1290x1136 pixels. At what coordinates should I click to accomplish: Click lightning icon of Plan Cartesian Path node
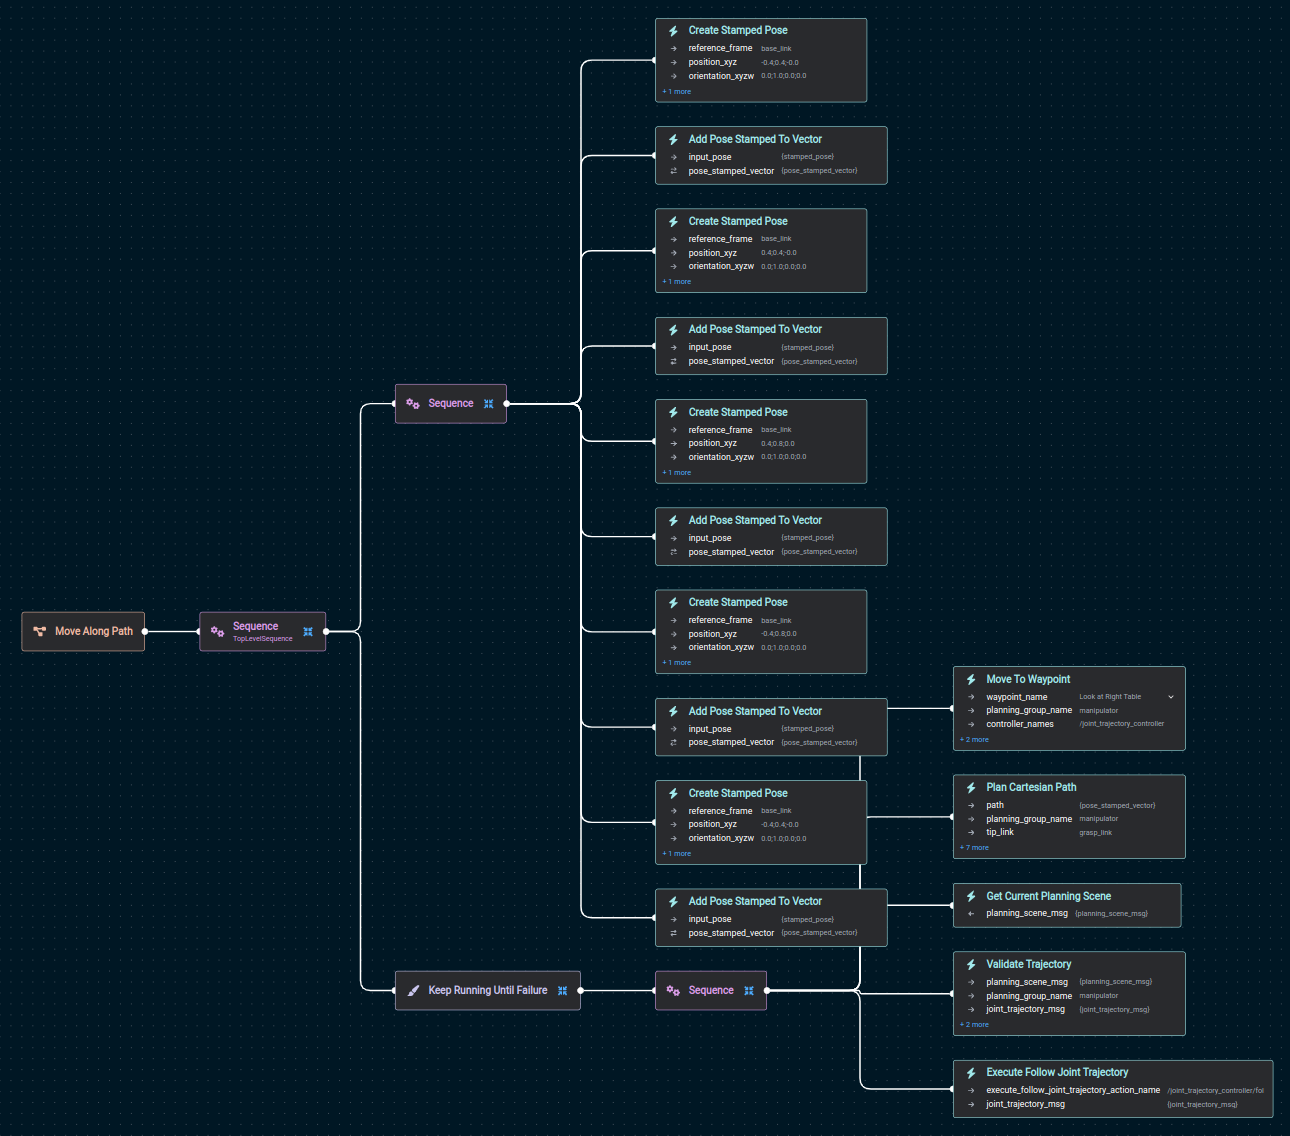(x=971, y=787)
